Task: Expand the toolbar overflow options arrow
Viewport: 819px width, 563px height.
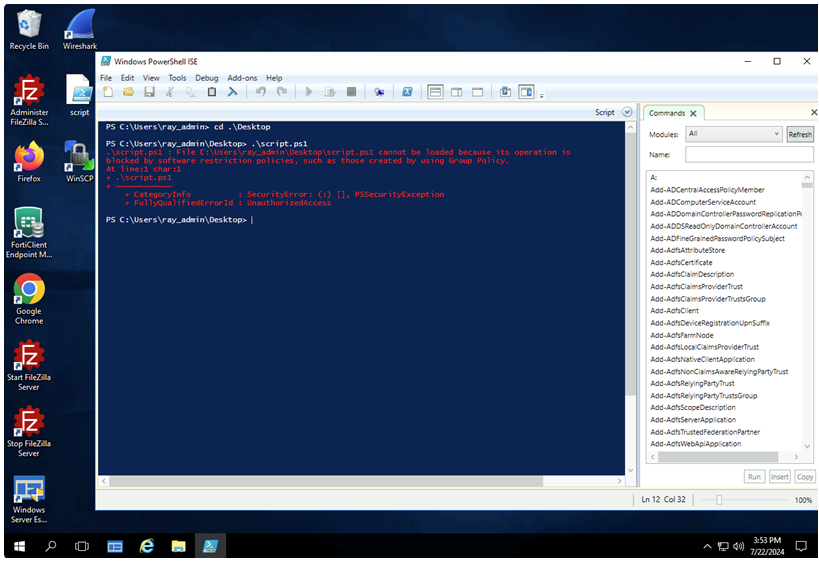Action: pos(542,95)
